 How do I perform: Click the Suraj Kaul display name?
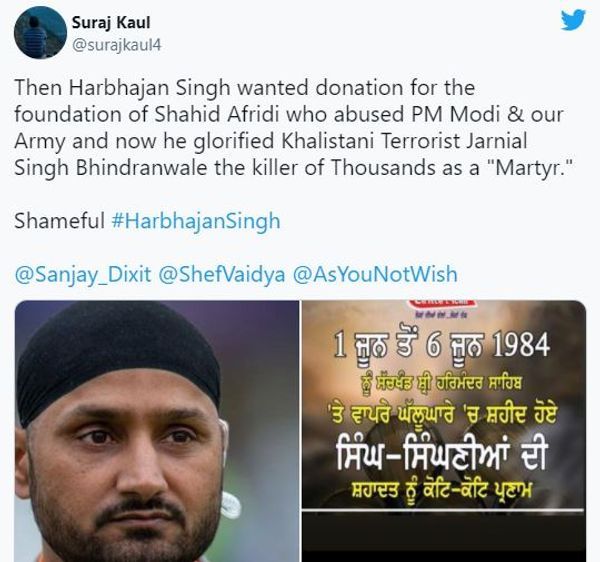point(111,23)
